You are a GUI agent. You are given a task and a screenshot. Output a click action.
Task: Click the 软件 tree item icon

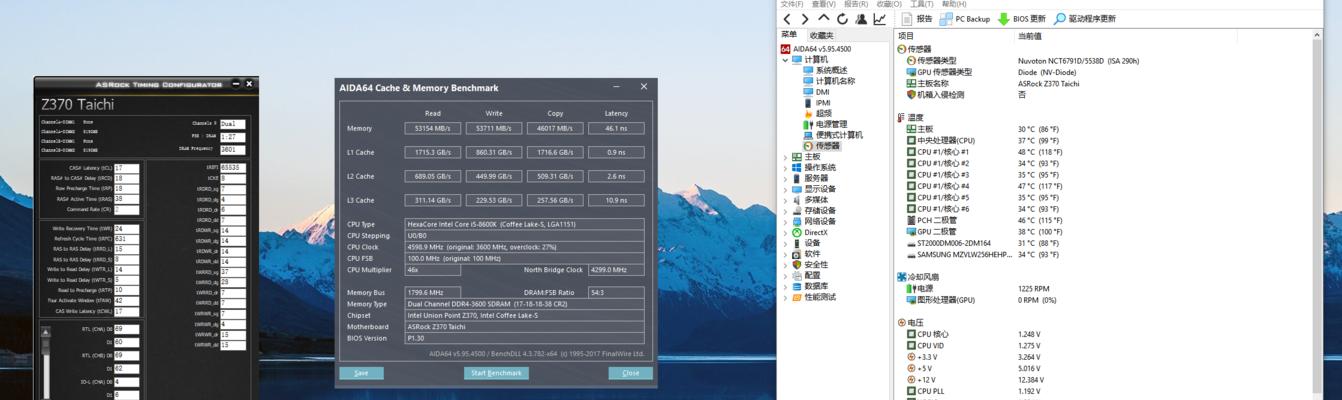(797, 254)
